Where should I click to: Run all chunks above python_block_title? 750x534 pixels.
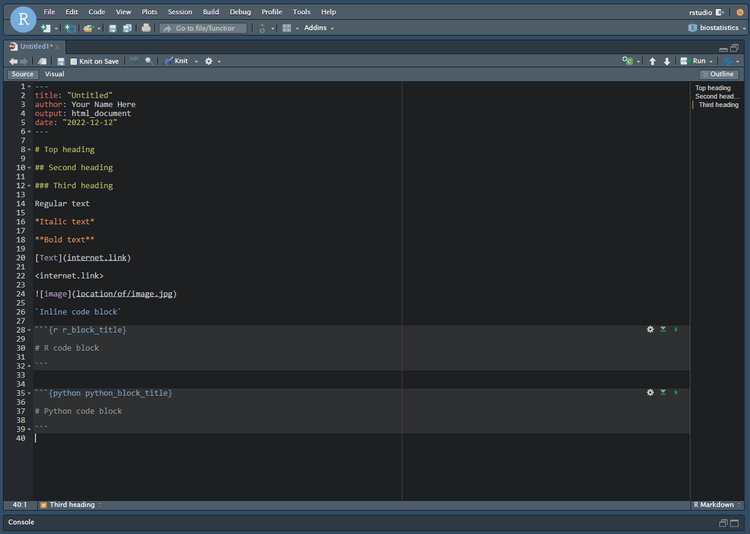663,392
